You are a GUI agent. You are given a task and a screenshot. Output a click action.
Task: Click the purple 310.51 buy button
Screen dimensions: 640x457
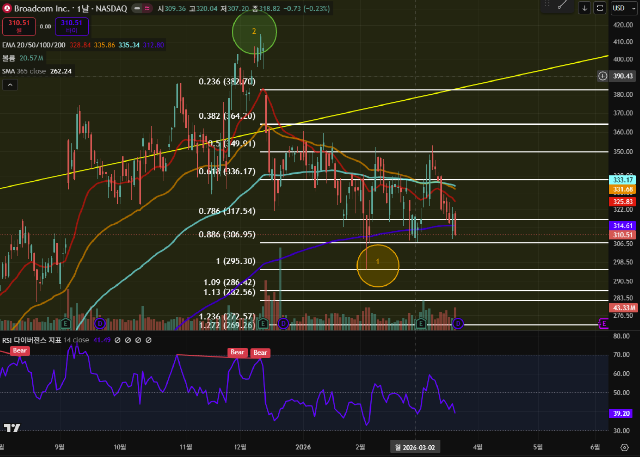(x=72, y=27)
